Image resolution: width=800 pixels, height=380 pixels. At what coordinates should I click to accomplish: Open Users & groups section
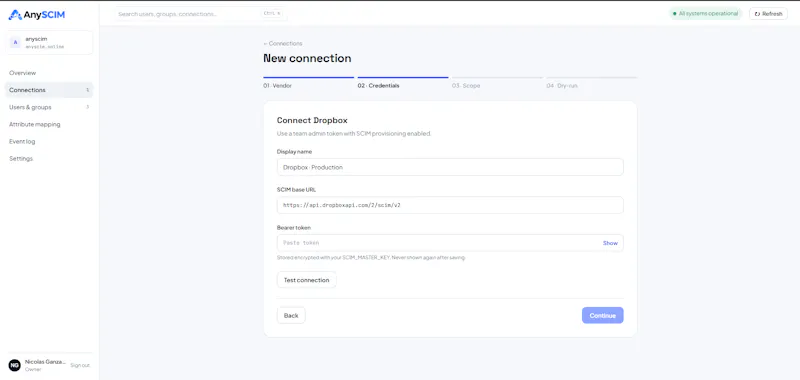point(49,107)
